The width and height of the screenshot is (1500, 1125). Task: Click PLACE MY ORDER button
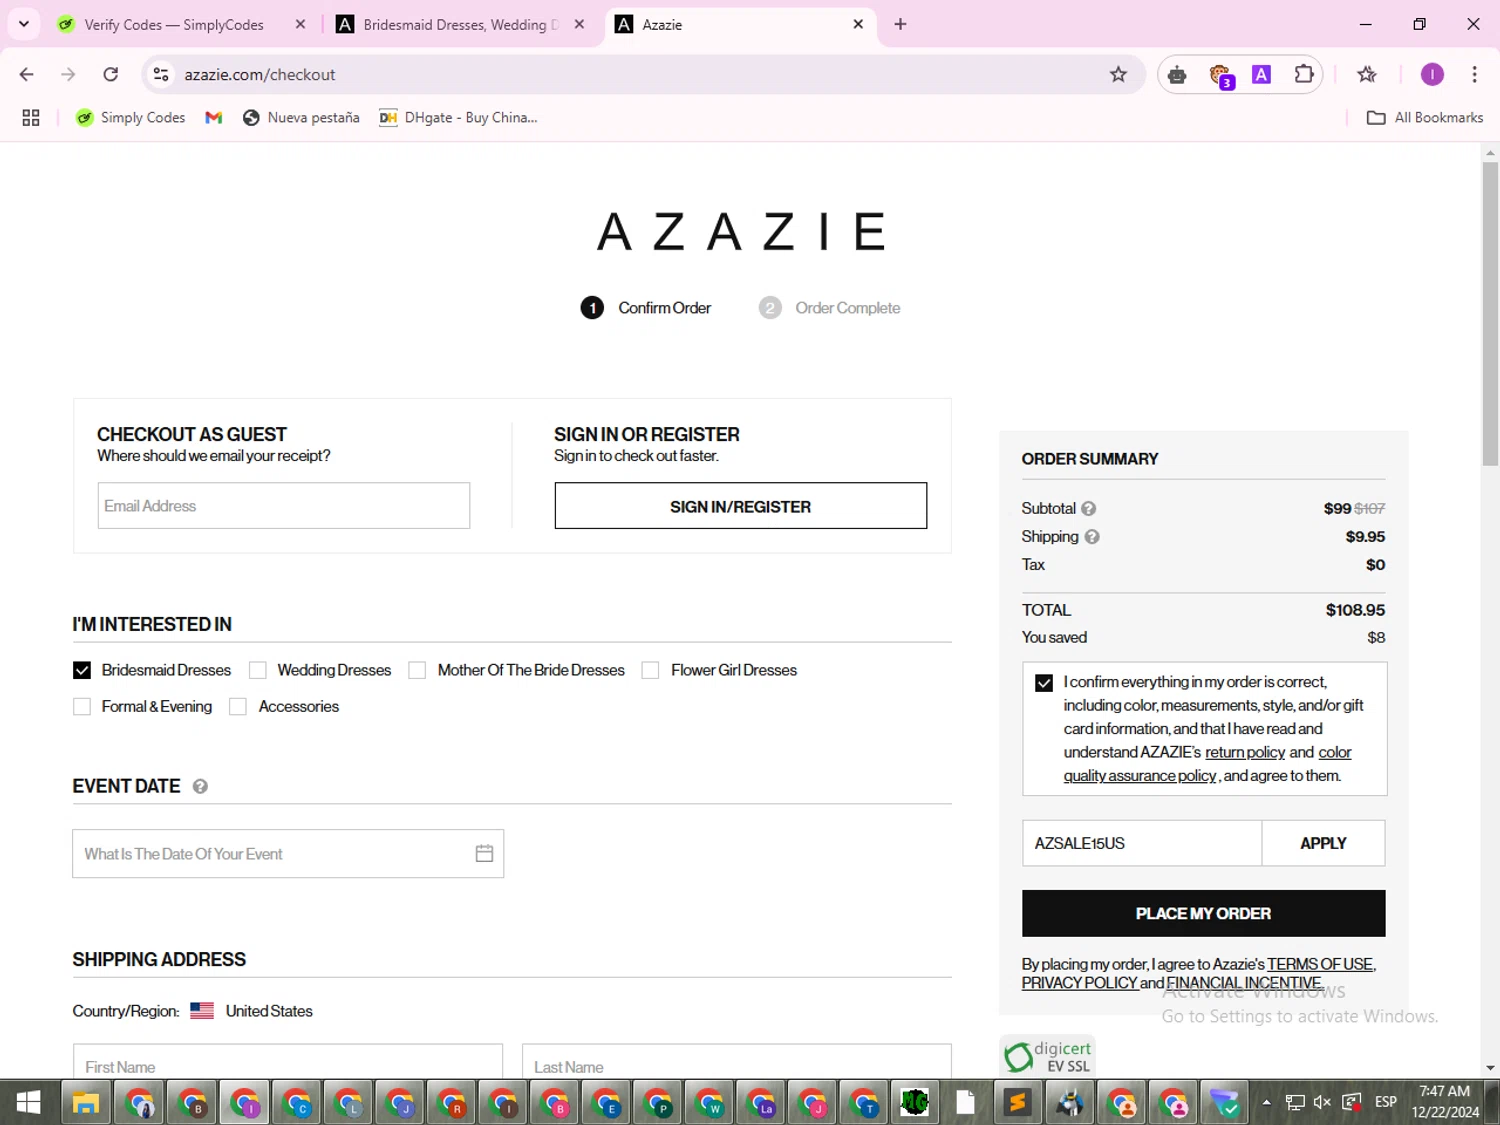pyautogui.click(x=1203, y=913)
